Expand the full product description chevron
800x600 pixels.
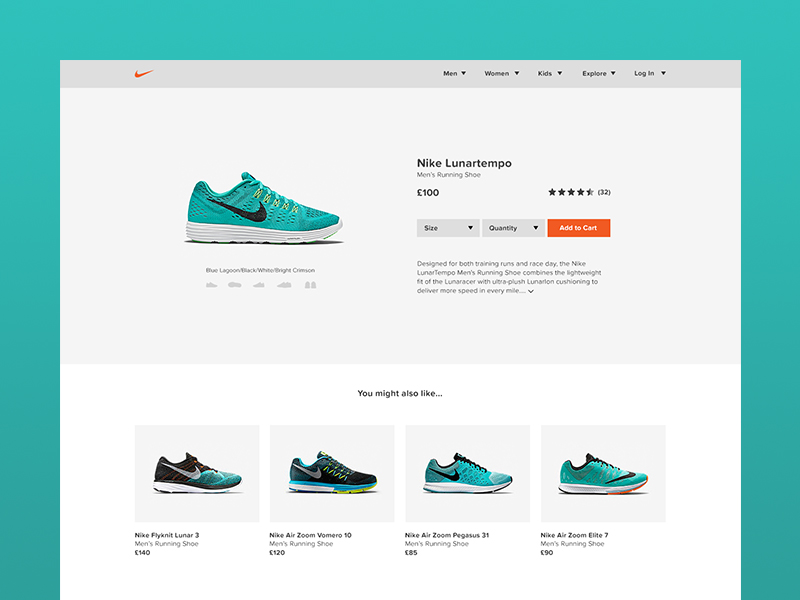(531, 291)
